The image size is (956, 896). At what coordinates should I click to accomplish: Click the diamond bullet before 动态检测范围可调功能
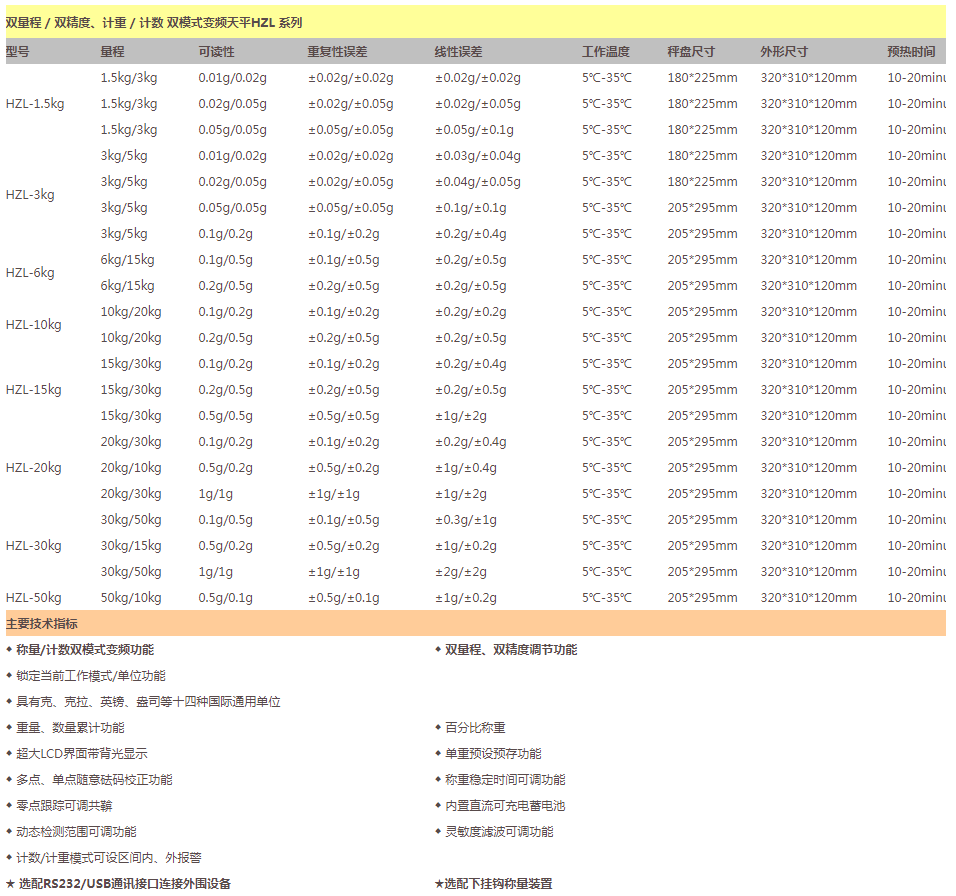(10, 832)
